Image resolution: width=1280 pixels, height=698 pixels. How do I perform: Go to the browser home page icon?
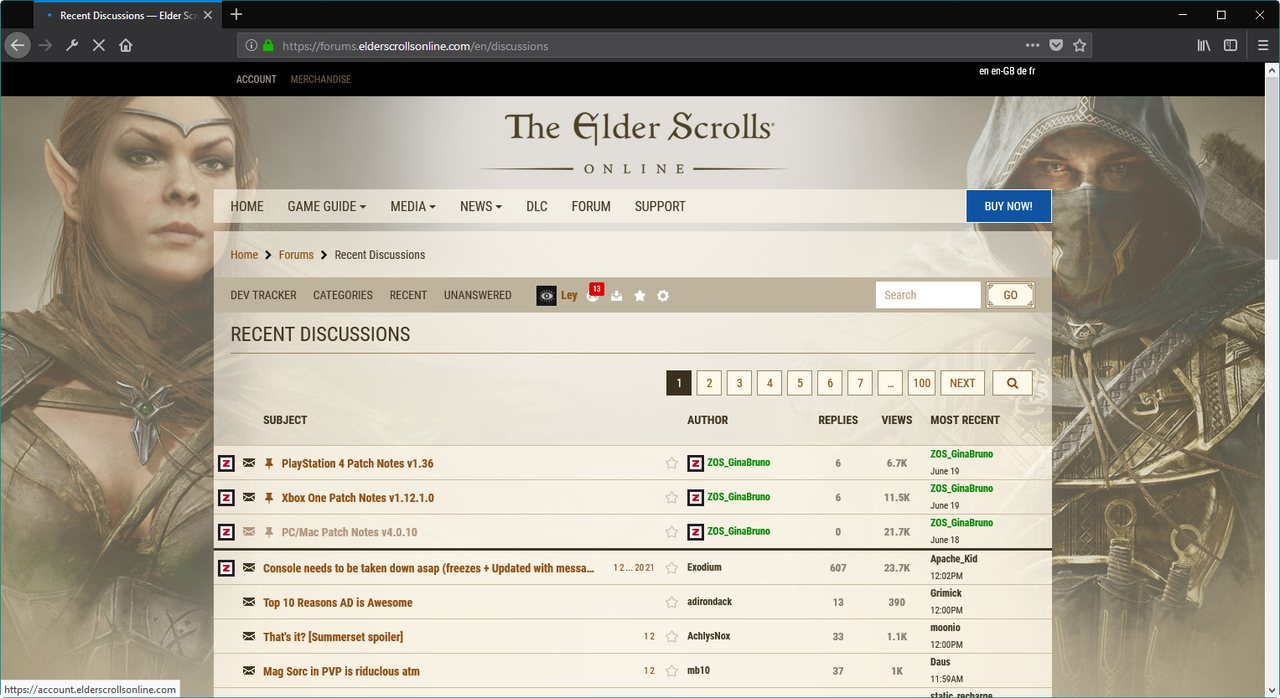pyautogui.click(x=126, y=45)
